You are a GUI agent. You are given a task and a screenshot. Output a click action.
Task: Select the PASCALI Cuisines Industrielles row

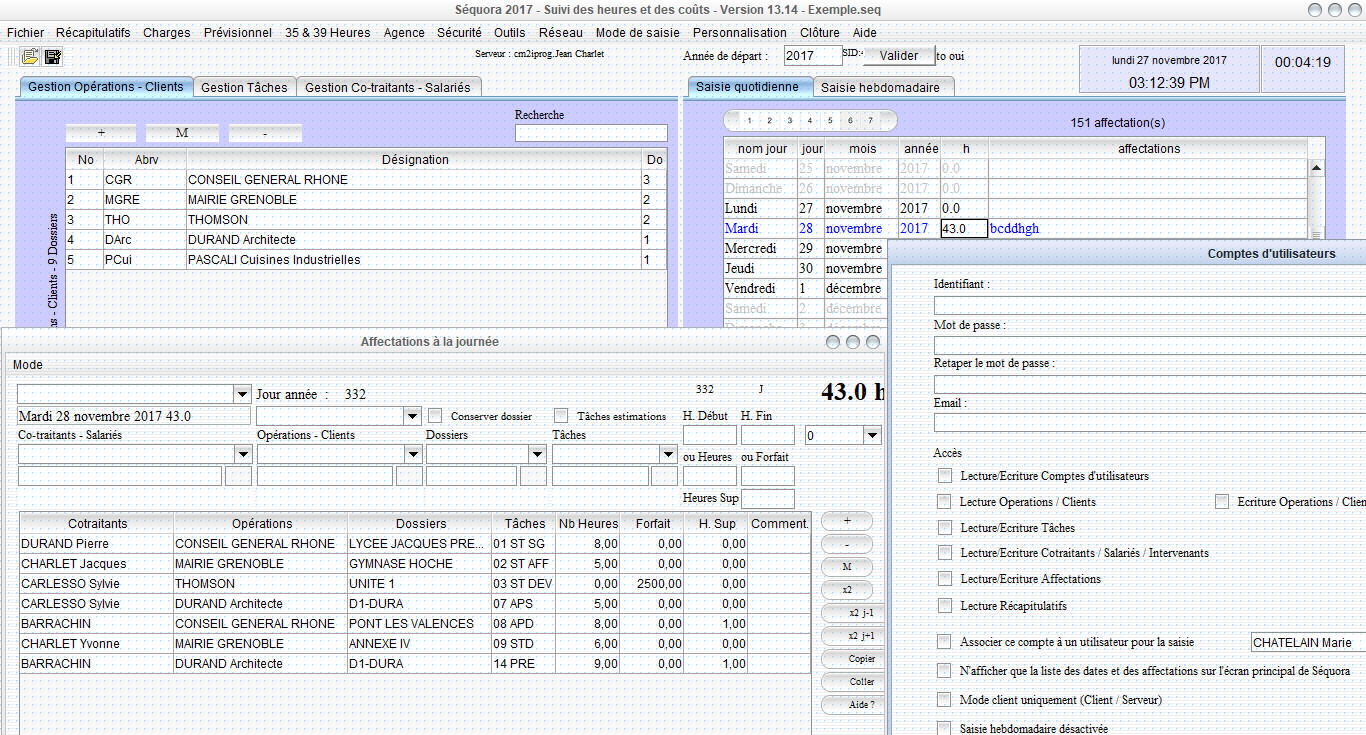tap(366, 260)
